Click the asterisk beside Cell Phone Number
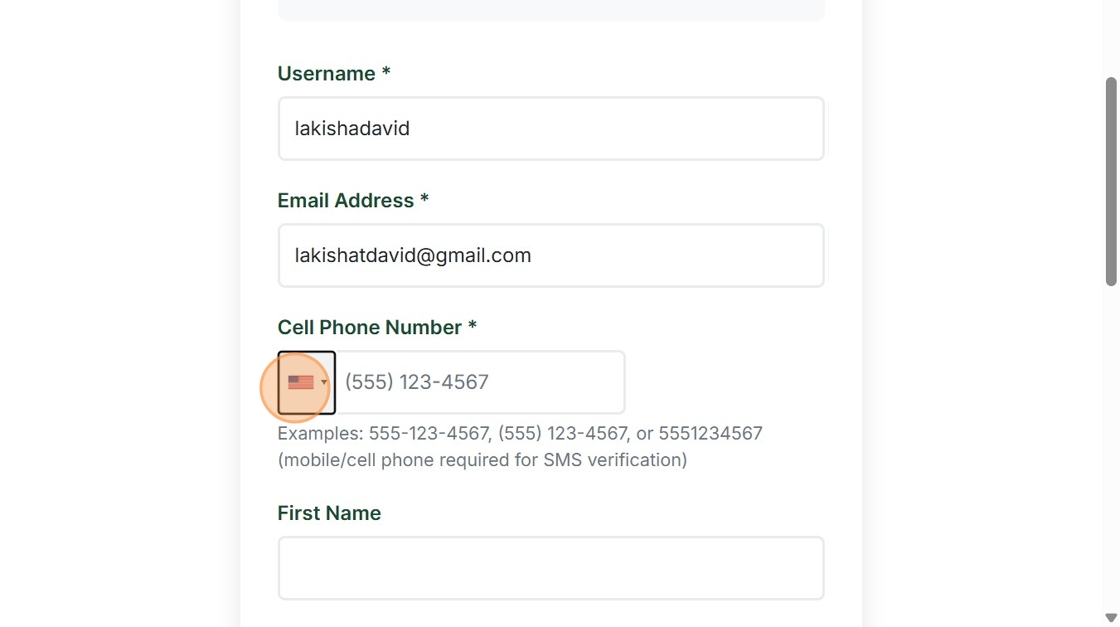This screenshot has width=1120, height=627. point(472,327)
